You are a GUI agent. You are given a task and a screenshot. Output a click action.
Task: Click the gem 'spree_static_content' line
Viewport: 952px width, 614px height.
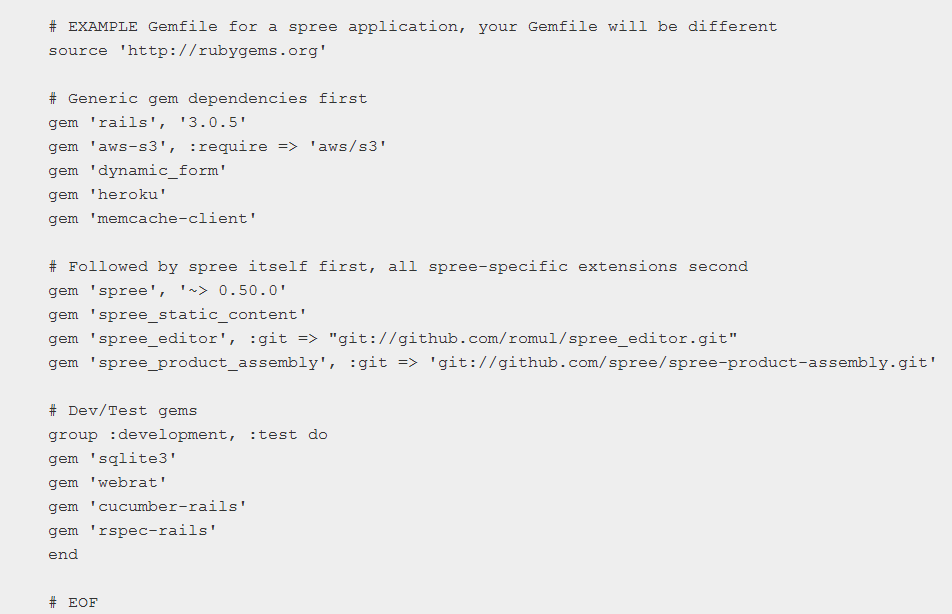click(x=177, y=315)
